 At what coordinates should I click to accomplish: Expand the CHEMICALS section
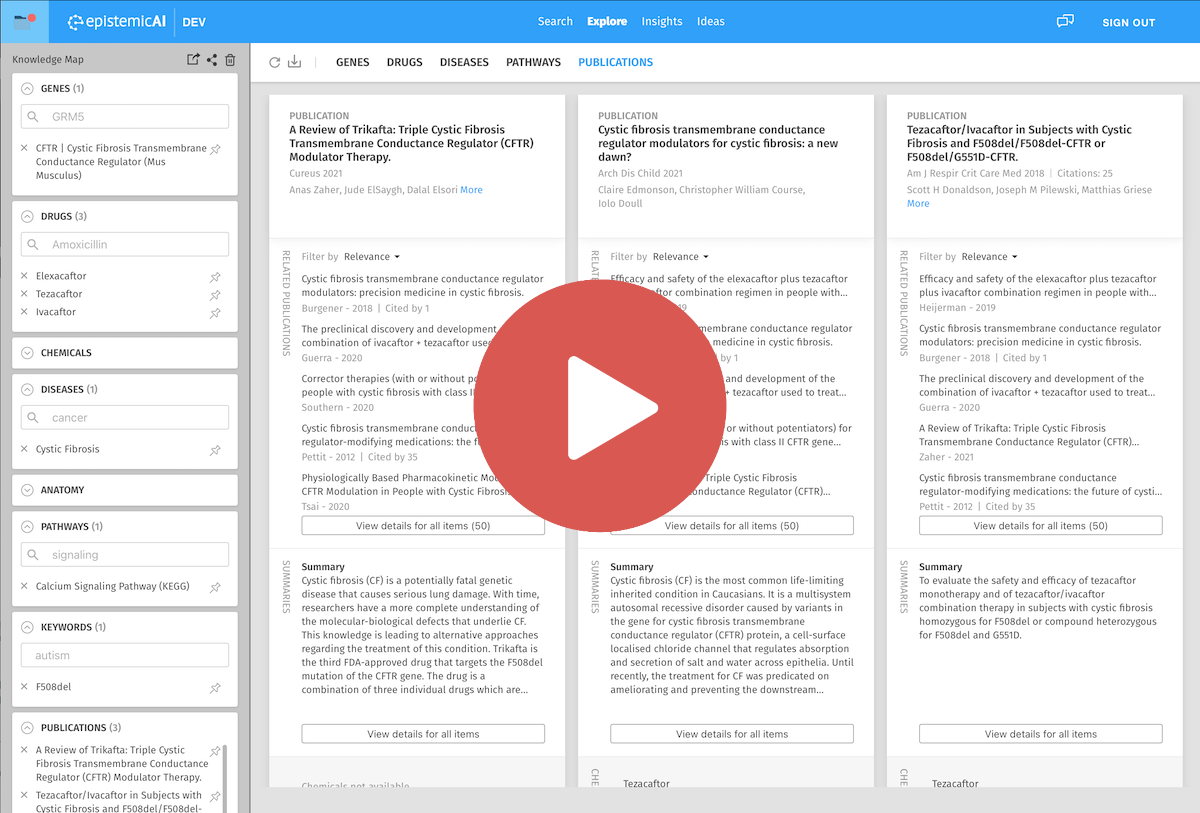(x=27, y=353)
